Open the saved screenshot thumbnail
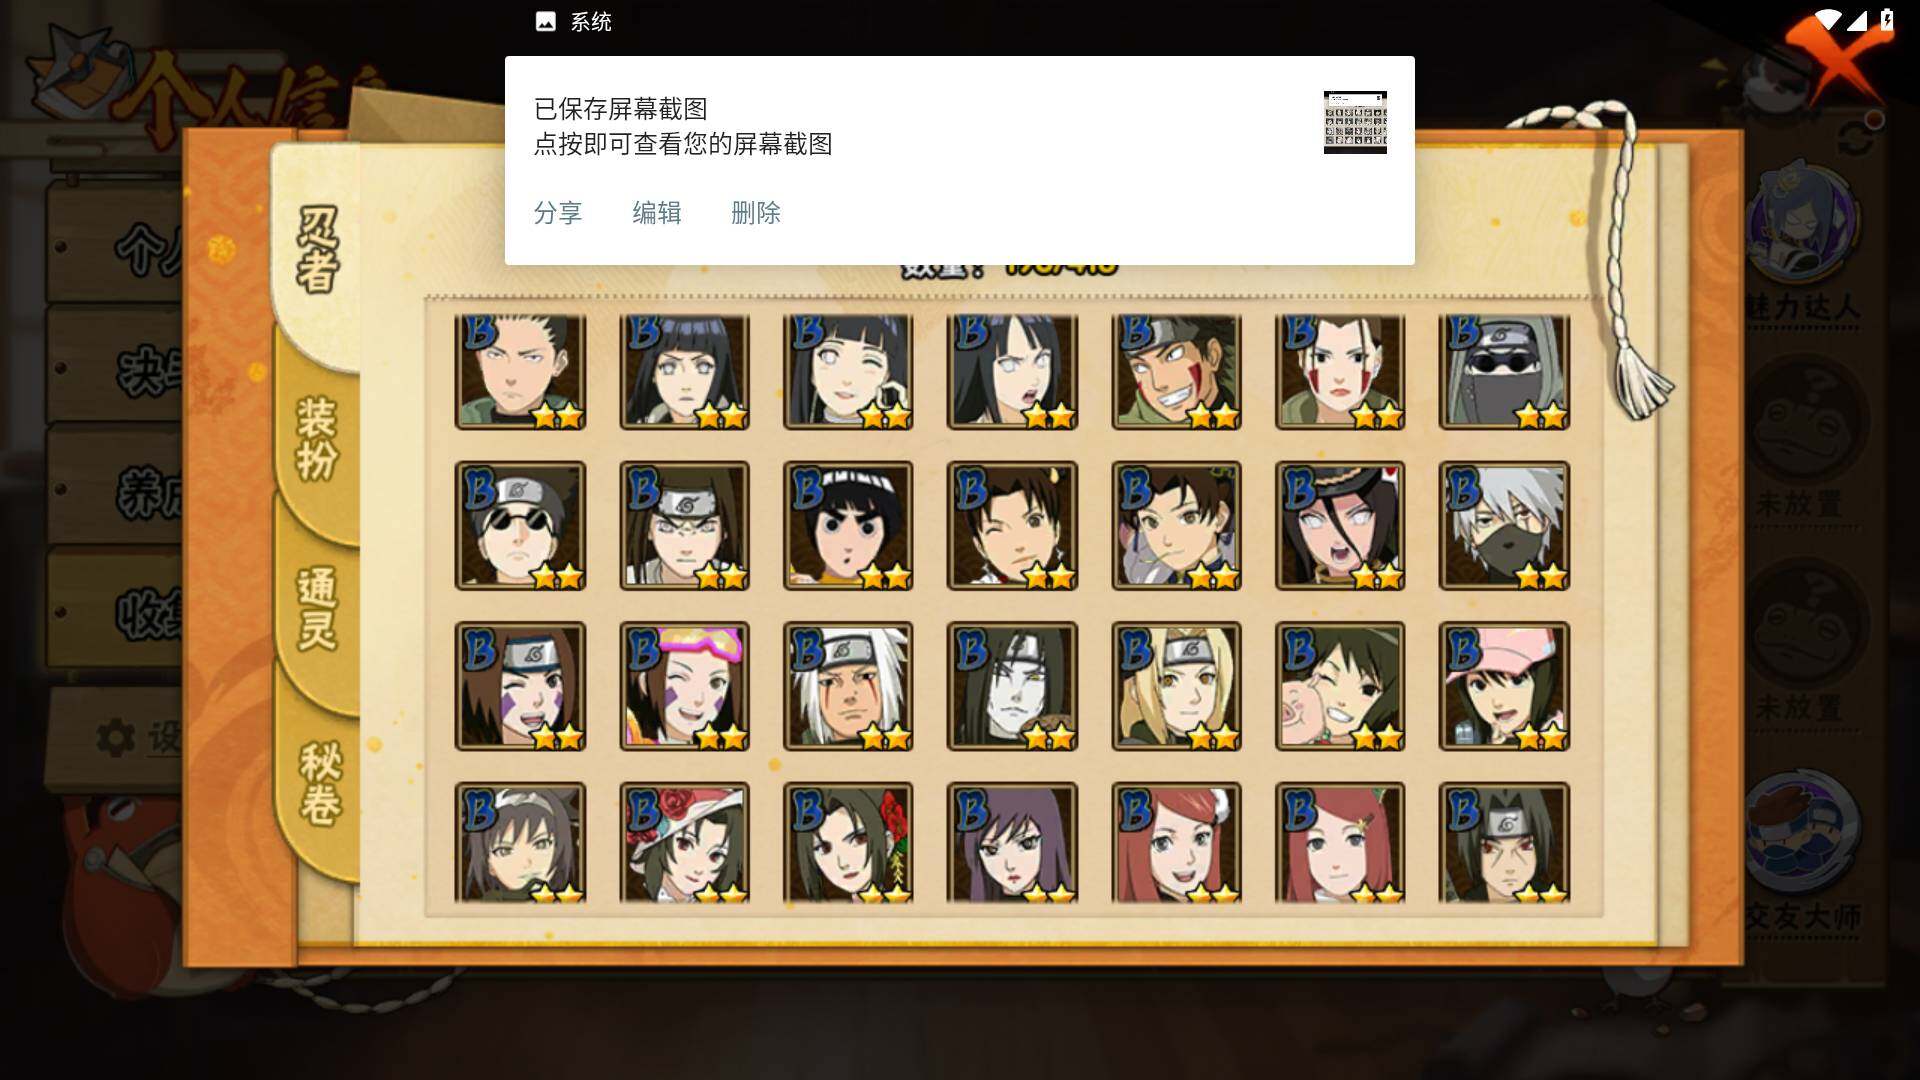The height and width of the screenshot is (1080, 1920). click(1355, 122)
